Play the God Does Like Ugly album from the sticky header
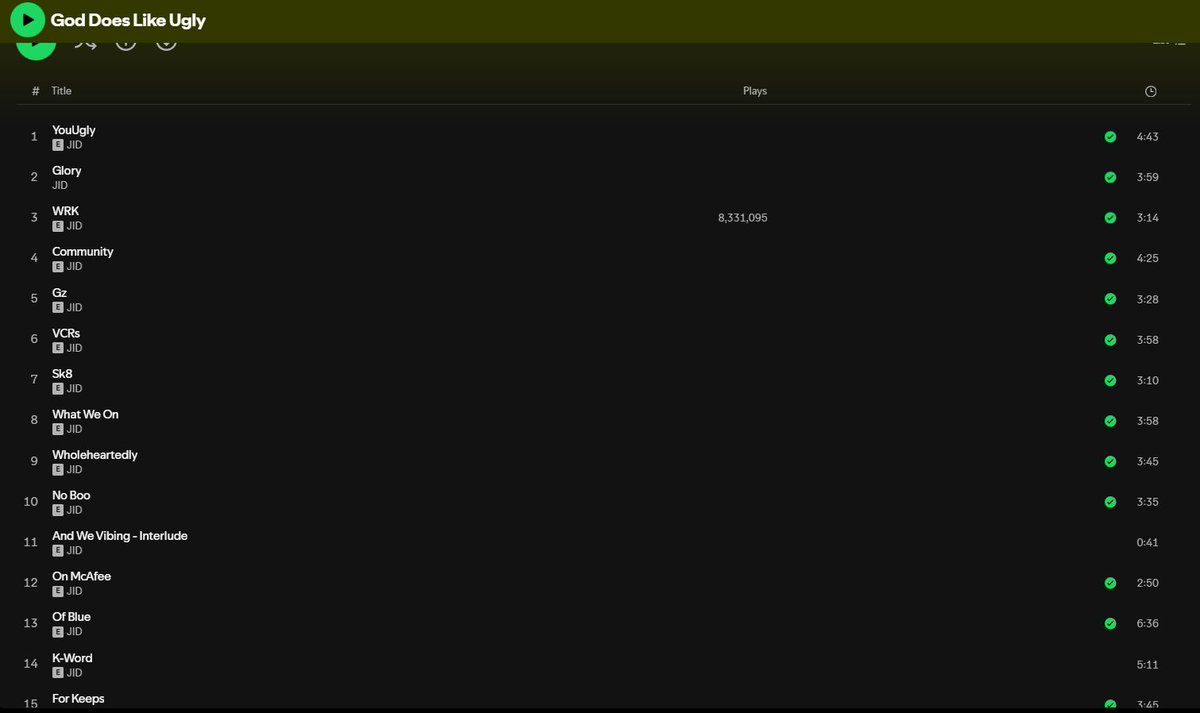 27,20
